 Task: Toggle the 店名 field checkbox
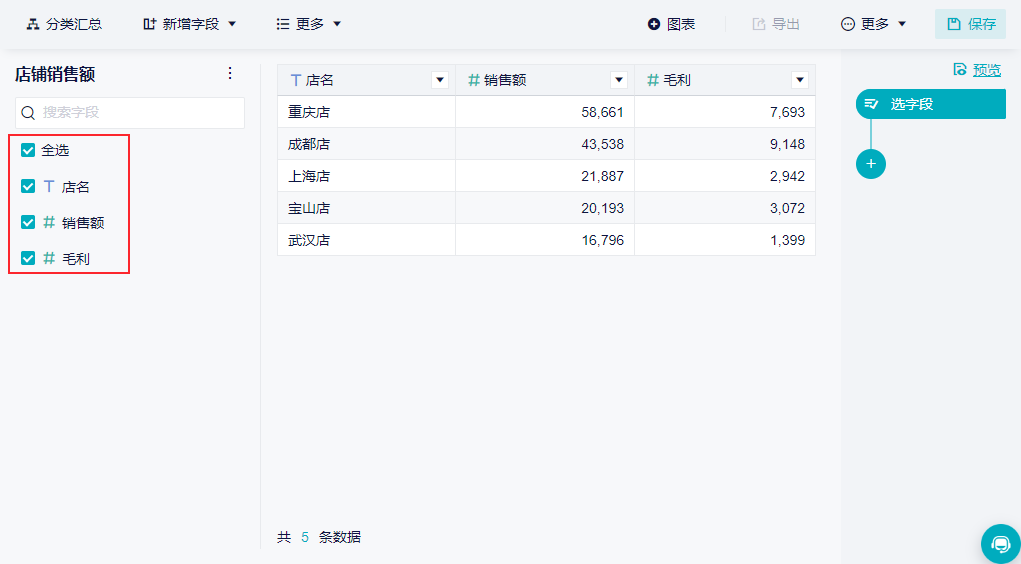click(28, 186)
